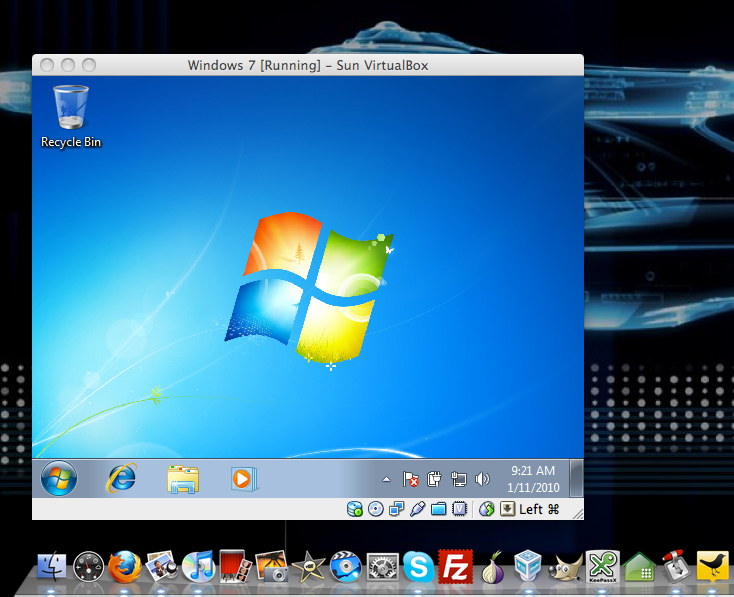Launch FileZilla from the Dock
The height and width of the screenshot is (597, 734).
(x=455, y=567)
